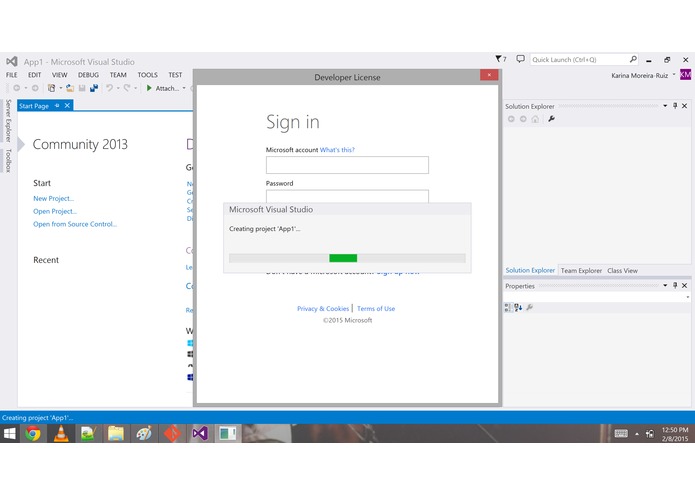Click Solution Explorer Back icon

511,119
